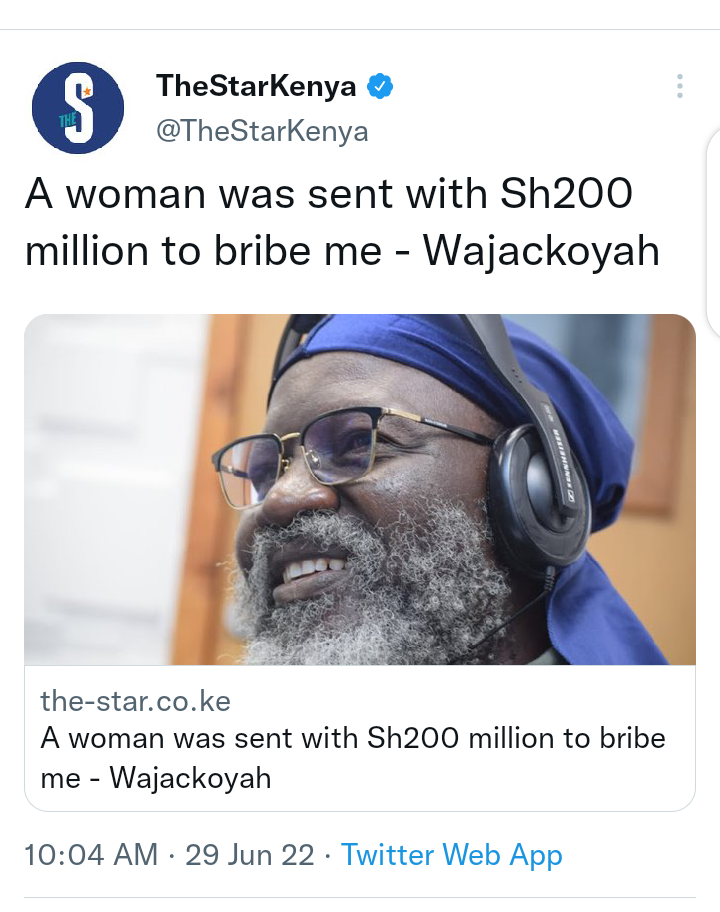Image resolution: width=720 pixels, height=912 pixels.
Task: Click the blue verified badge
Action: point(380,86)
